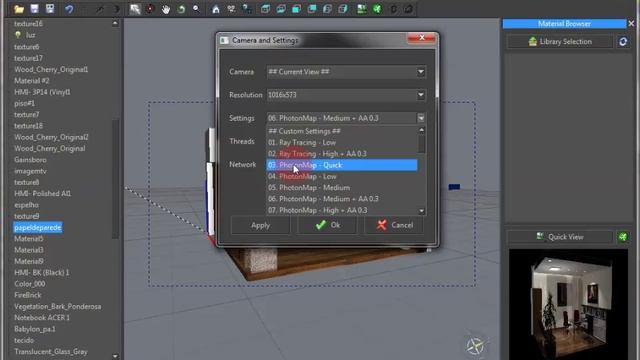Screen dimensions: 640x360
Task: Select material 'Babylon_pa.1'
Action: point(35,329)
